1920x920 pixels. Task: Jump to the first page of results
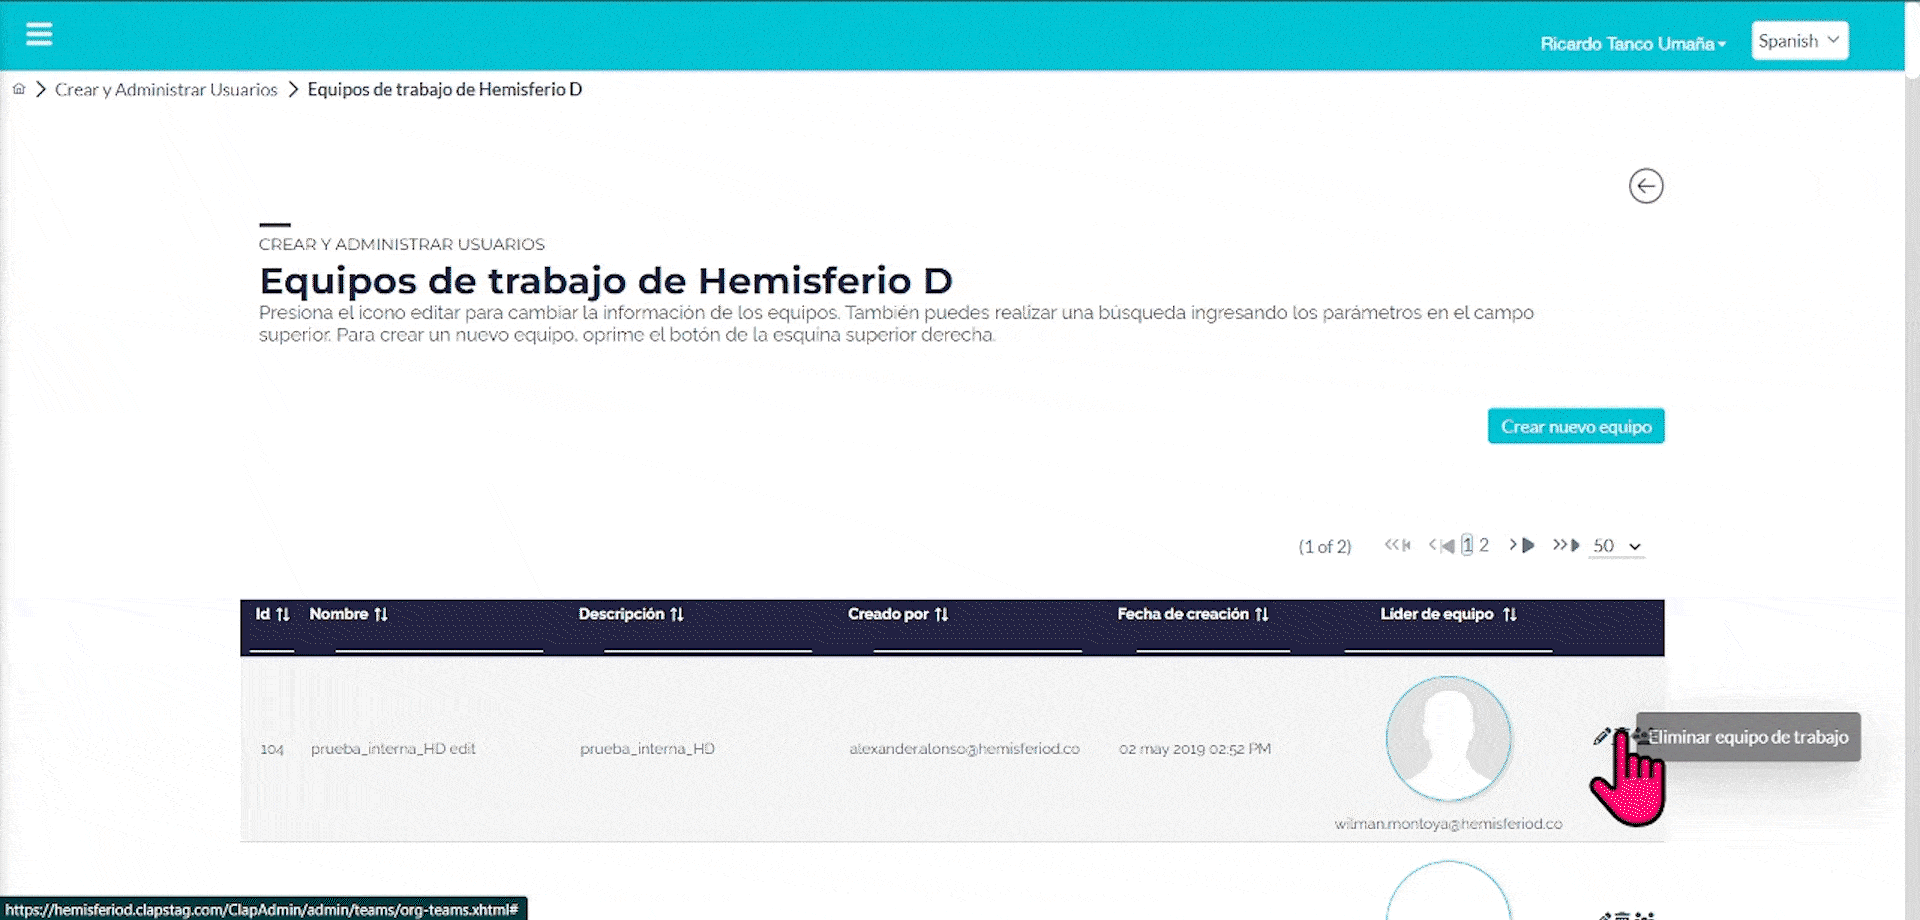[1398, 545]
